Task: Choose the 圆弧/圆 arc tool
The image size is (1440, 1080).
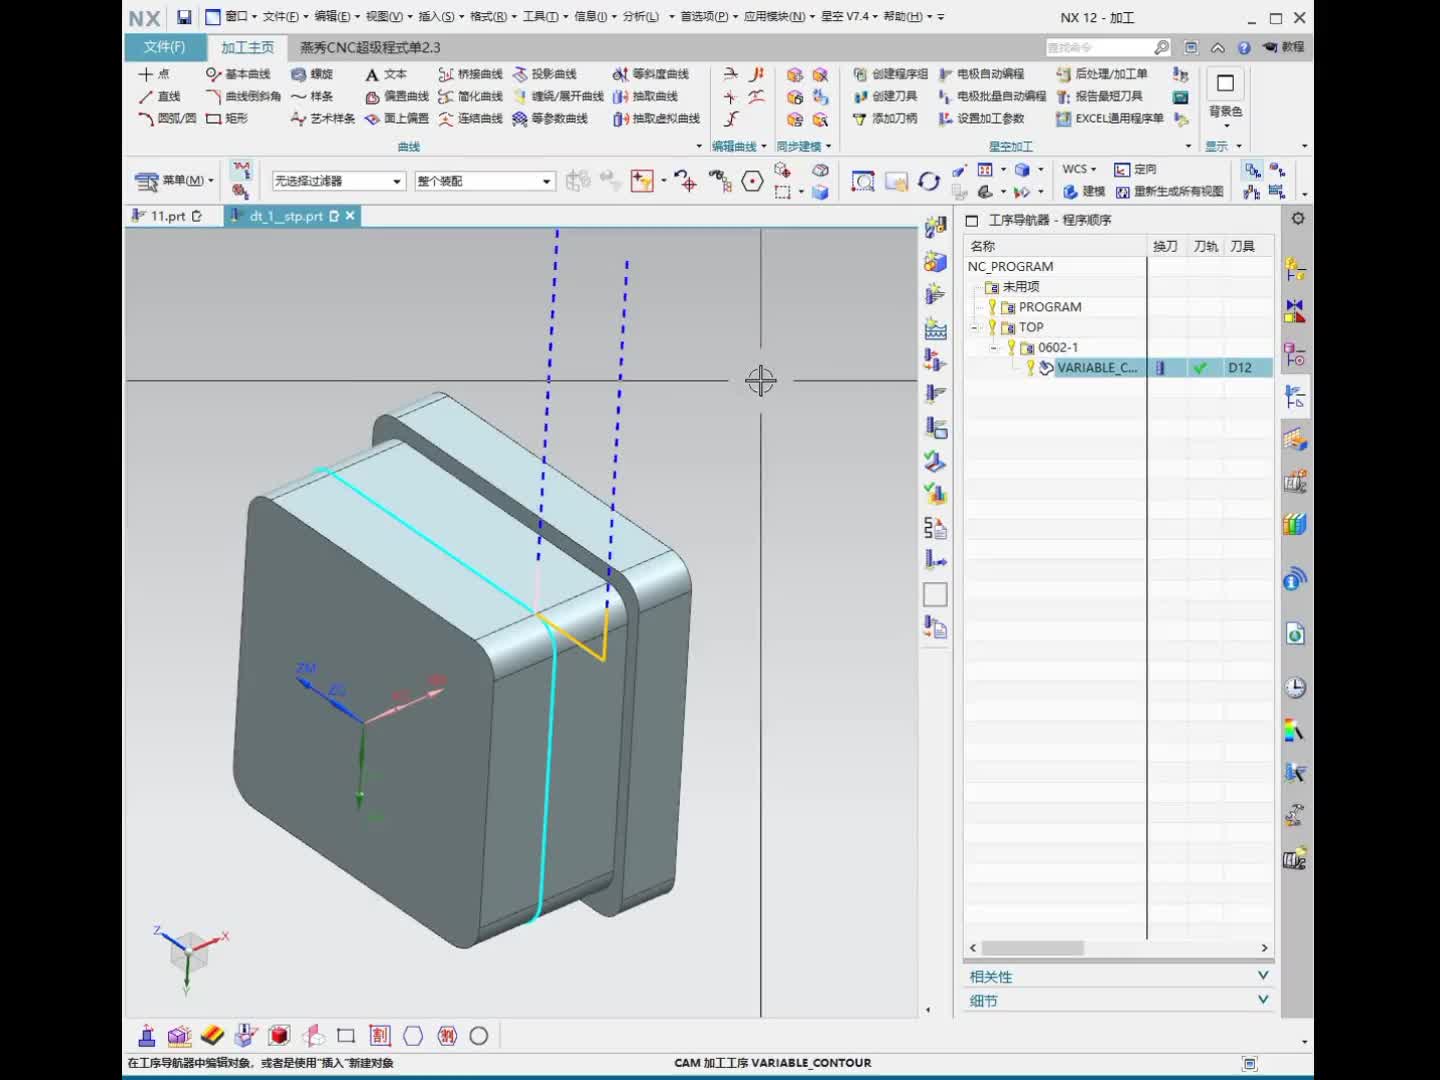Action: pos(167,118)
